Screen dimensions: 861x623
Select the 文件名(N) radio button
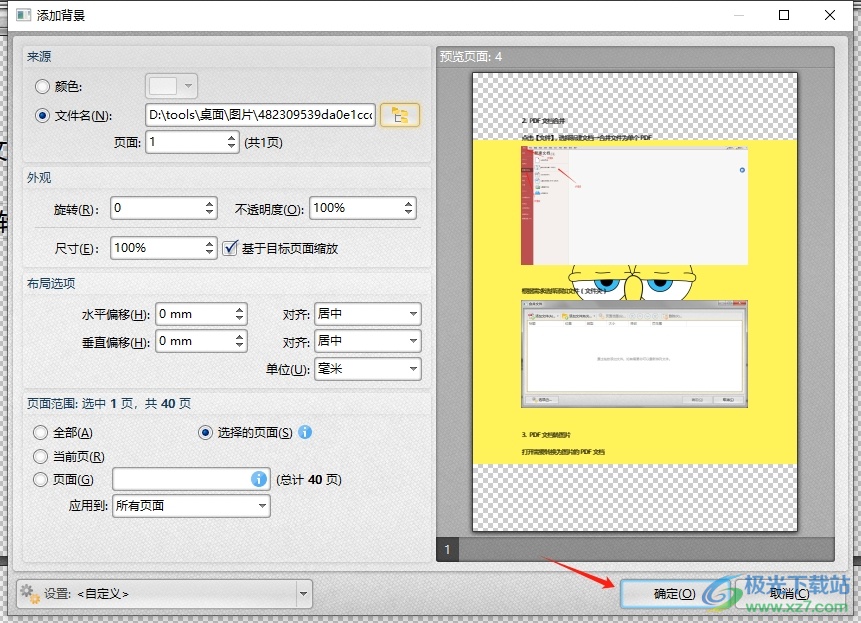(42, 115)
